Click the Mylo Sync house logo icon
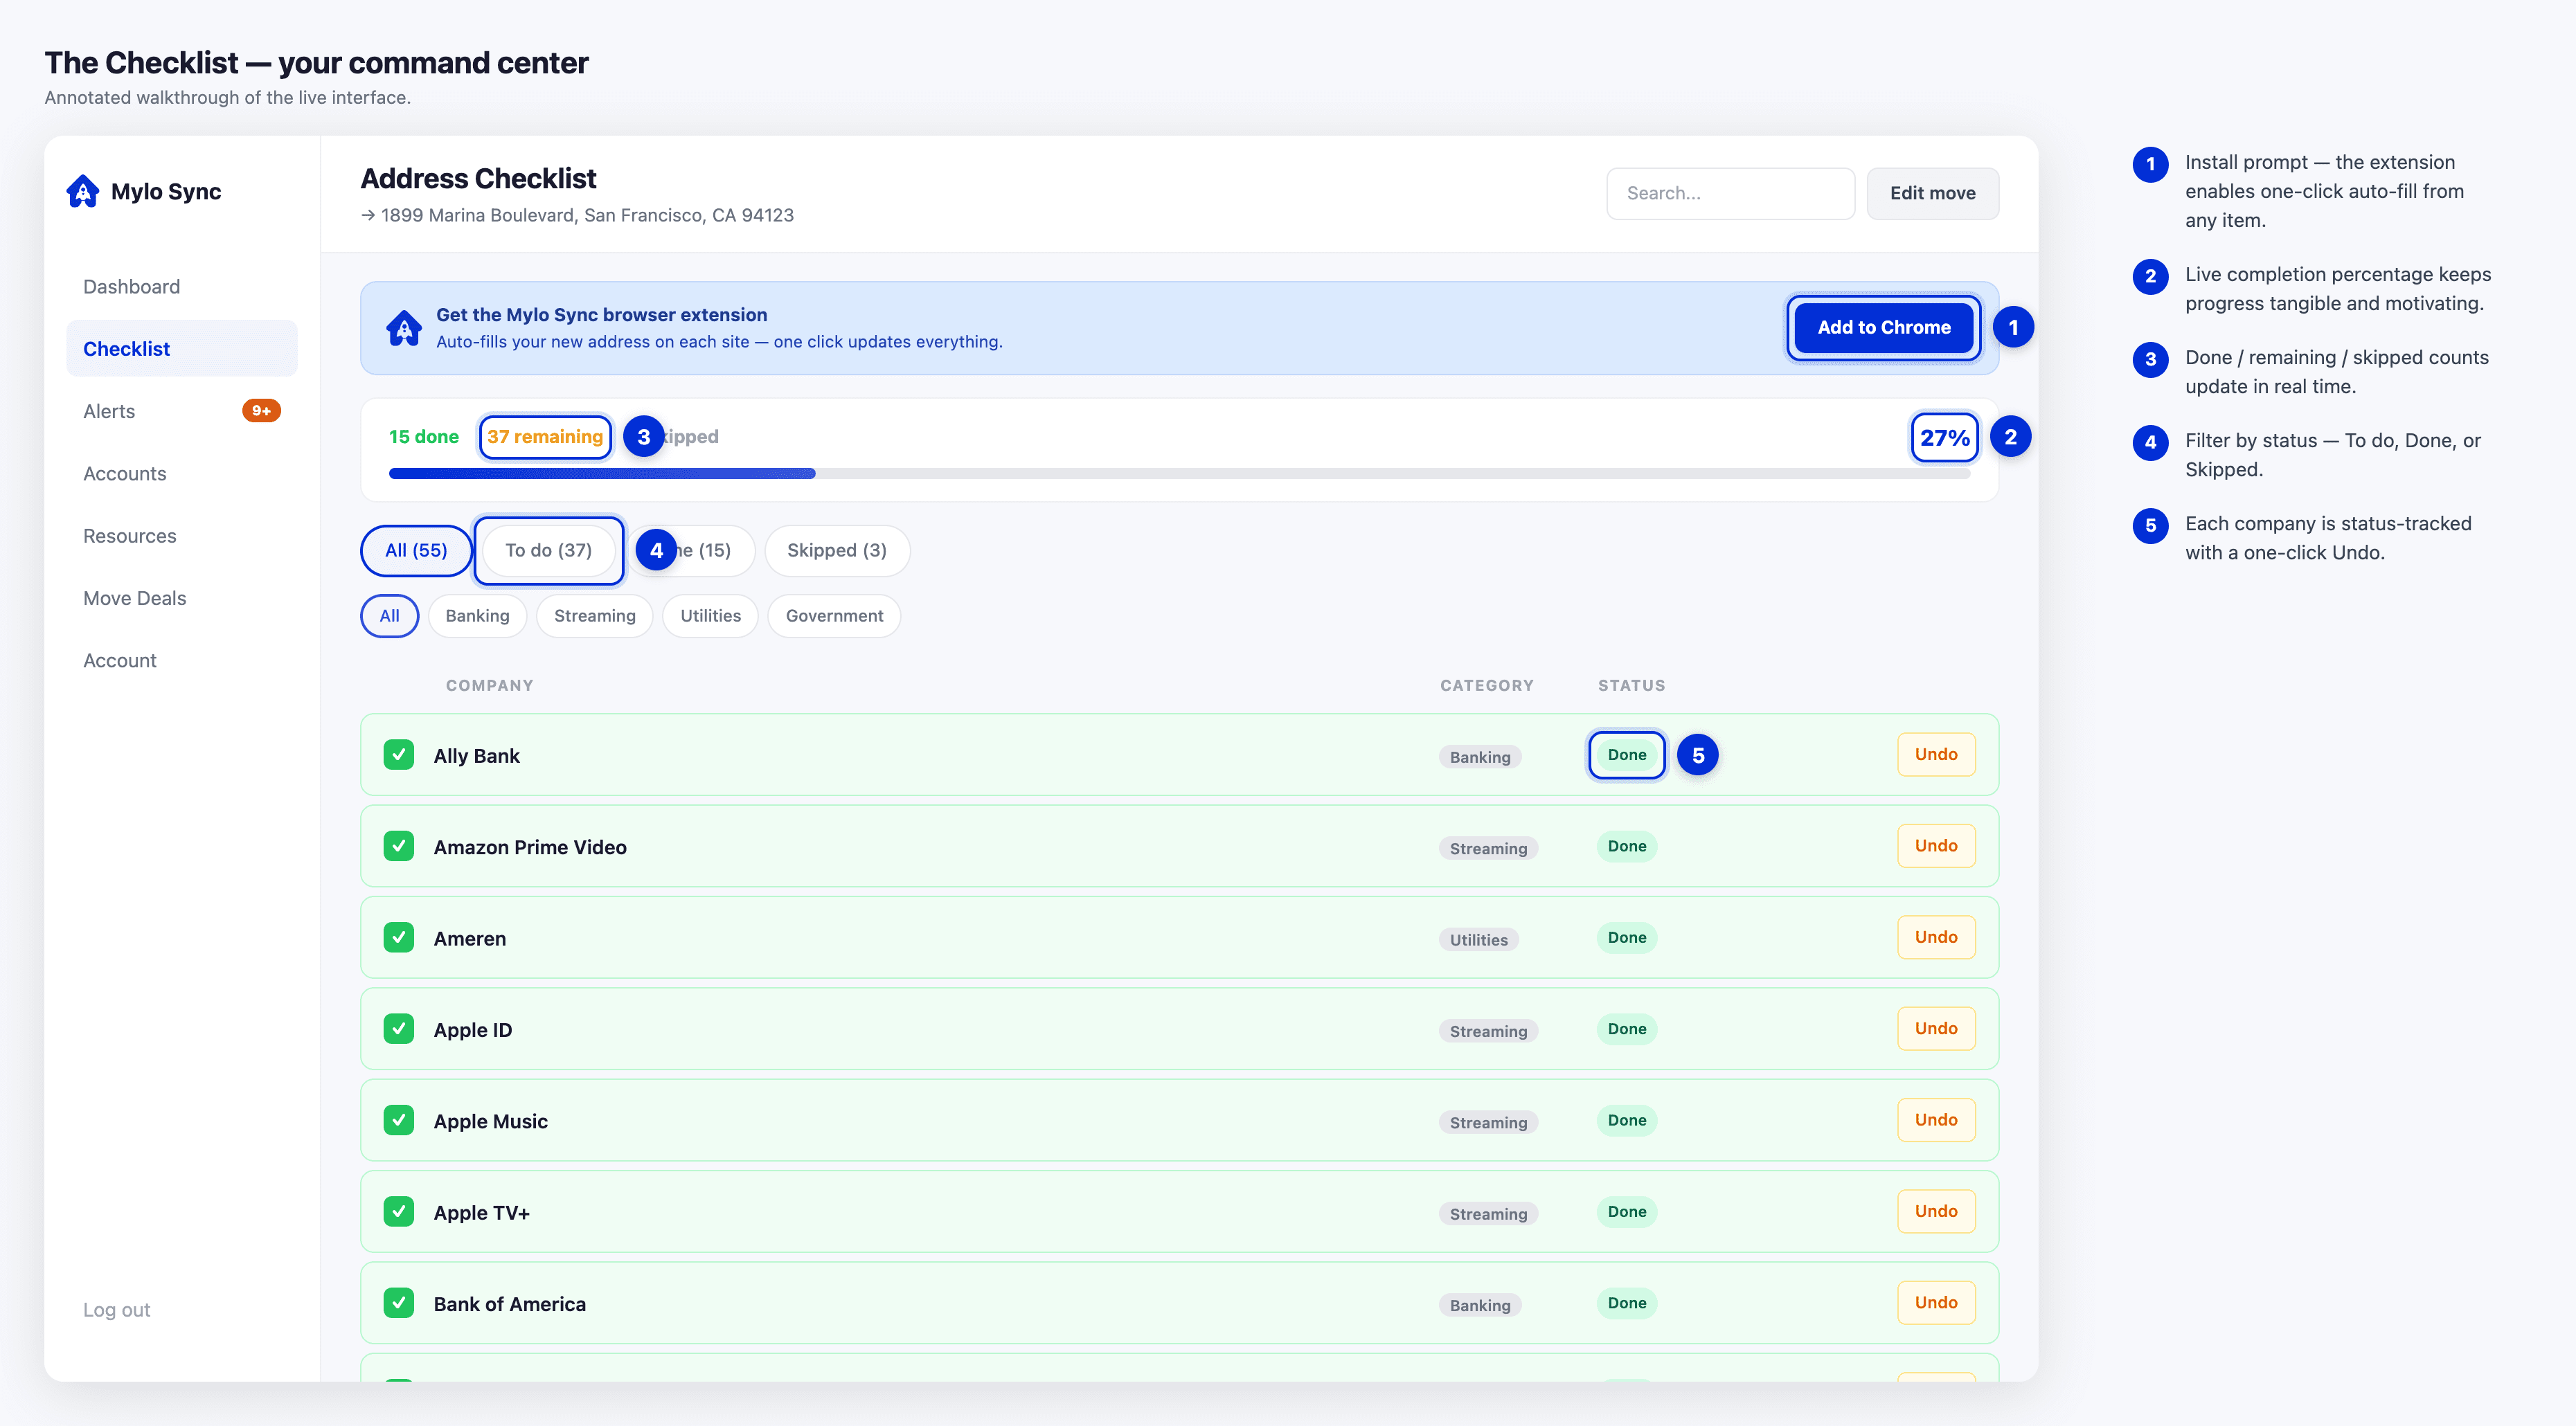 [83, 191]
